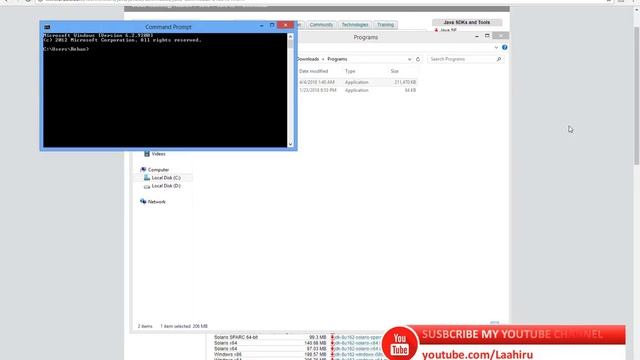
Task: Click the Videos library icon
Action: (x=147, y=154)
